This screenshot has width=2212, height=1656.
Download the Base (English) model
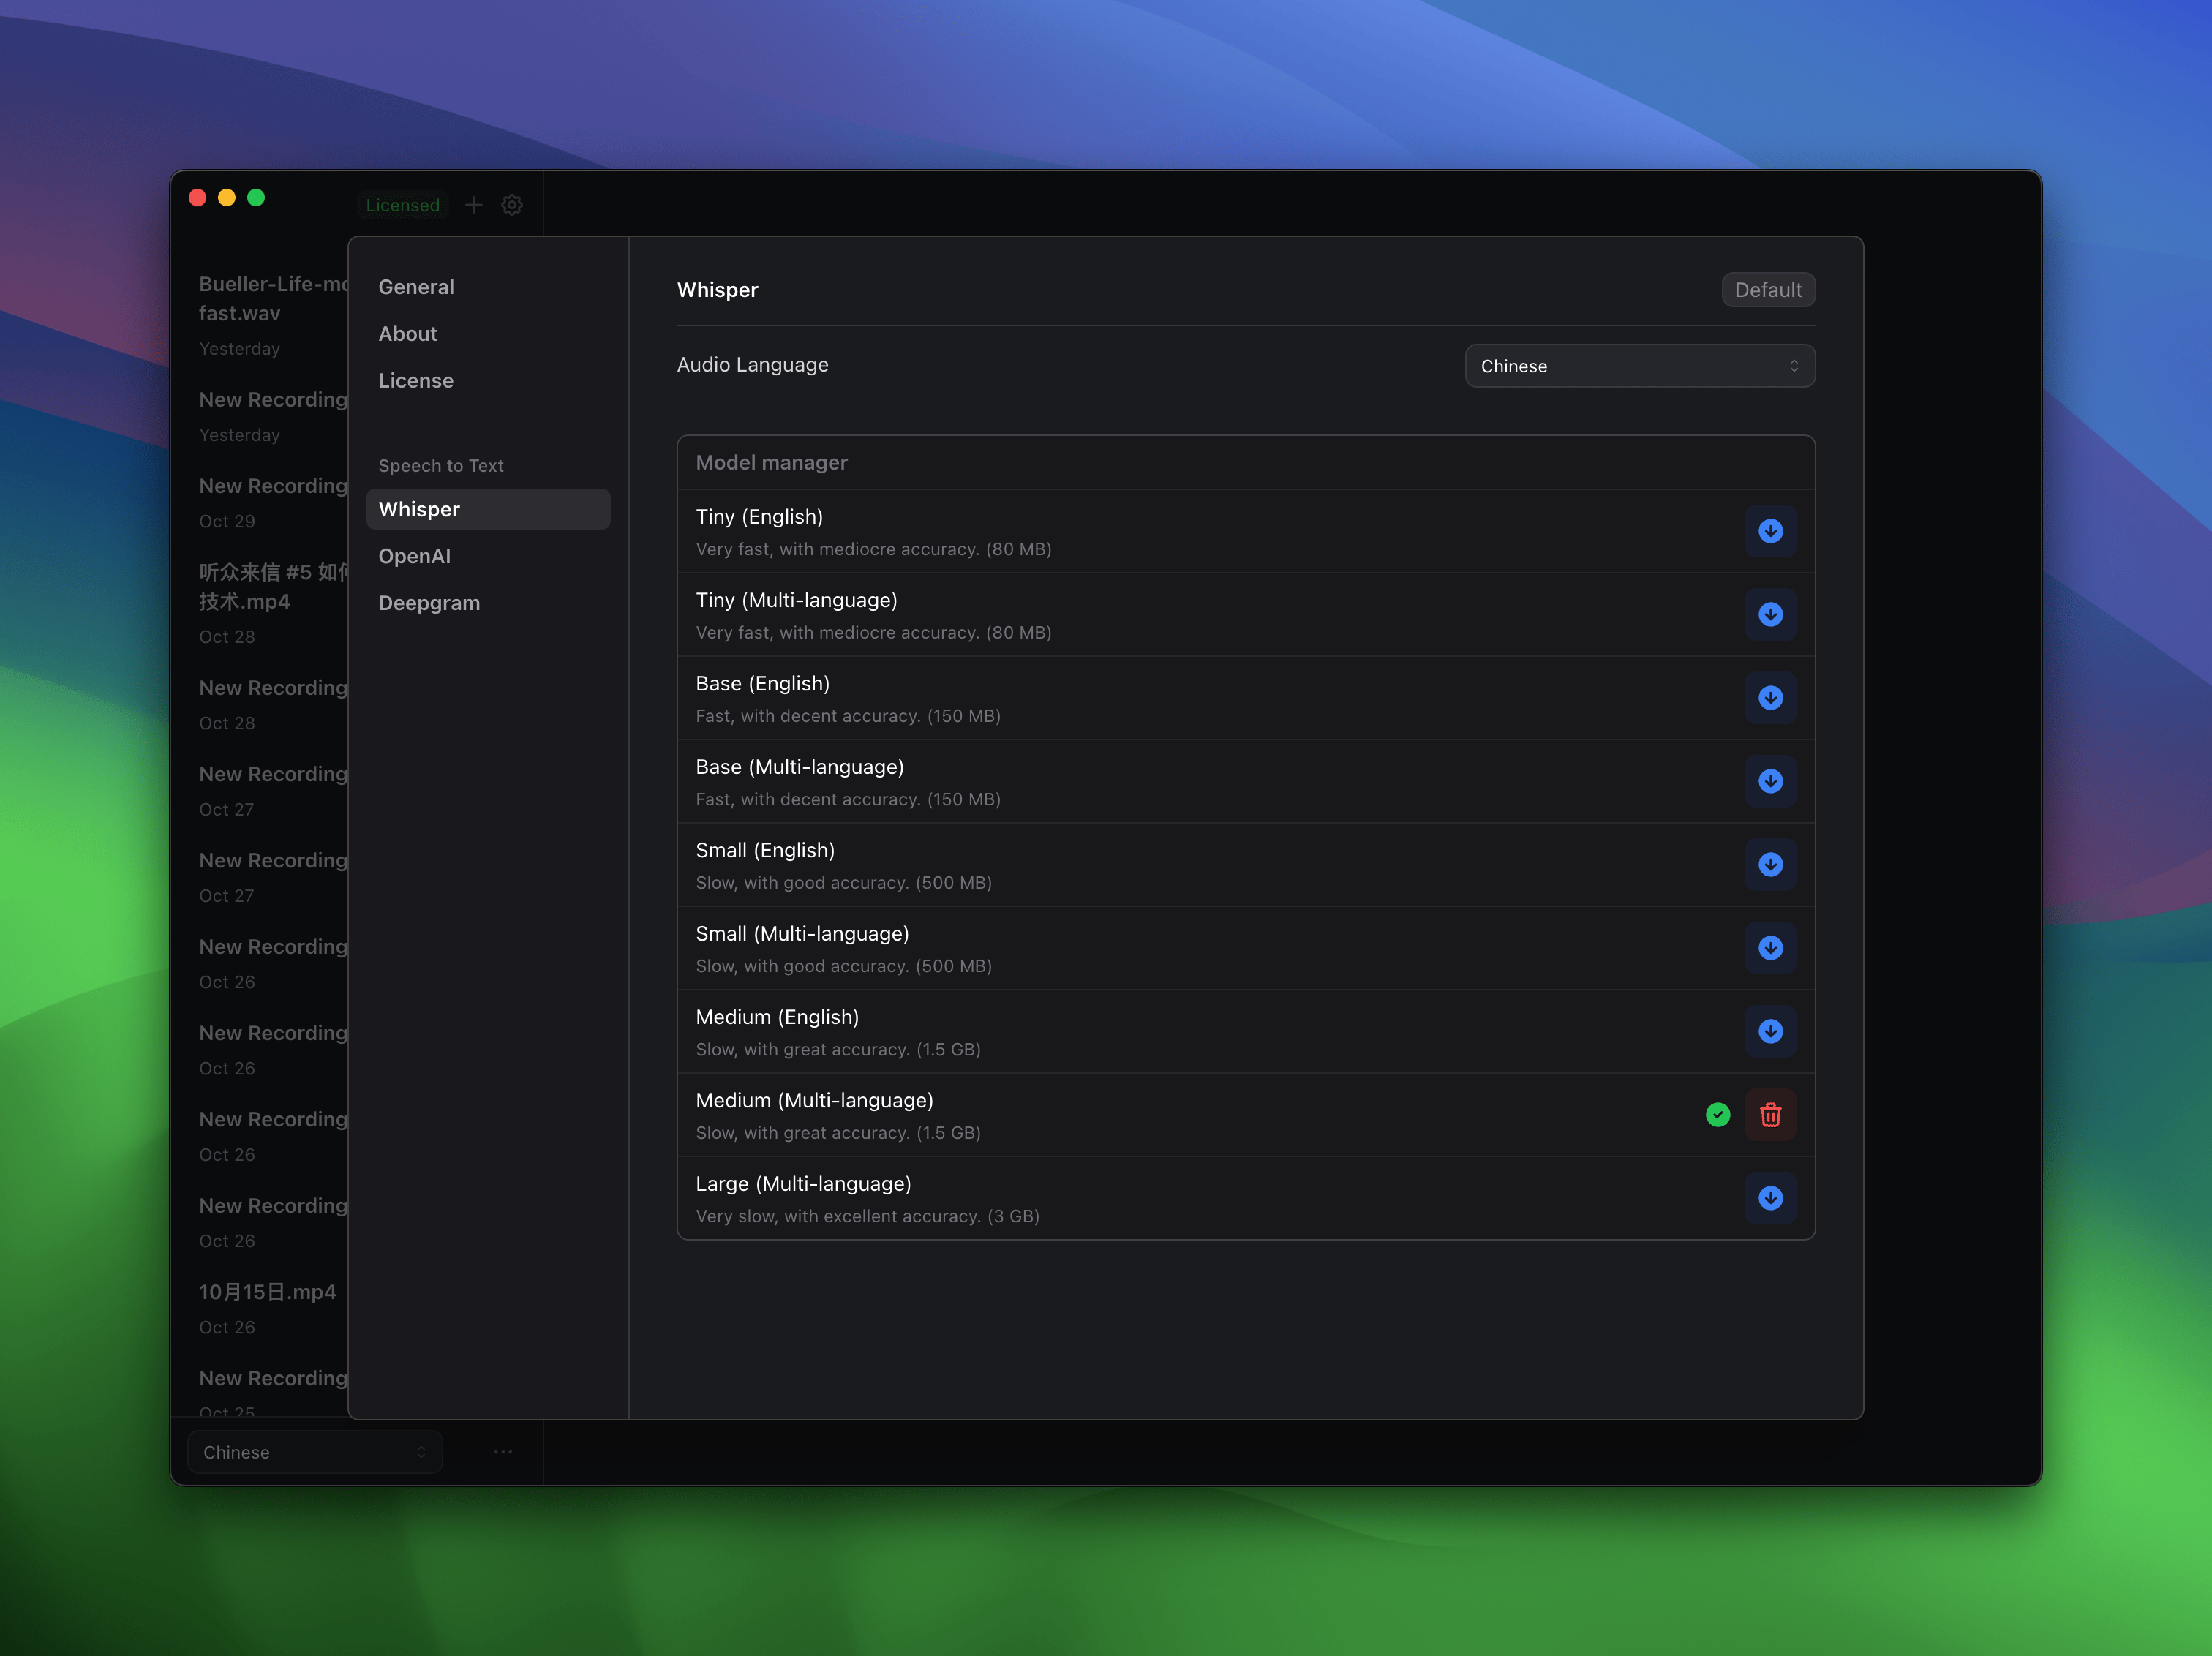(1770, 698)
